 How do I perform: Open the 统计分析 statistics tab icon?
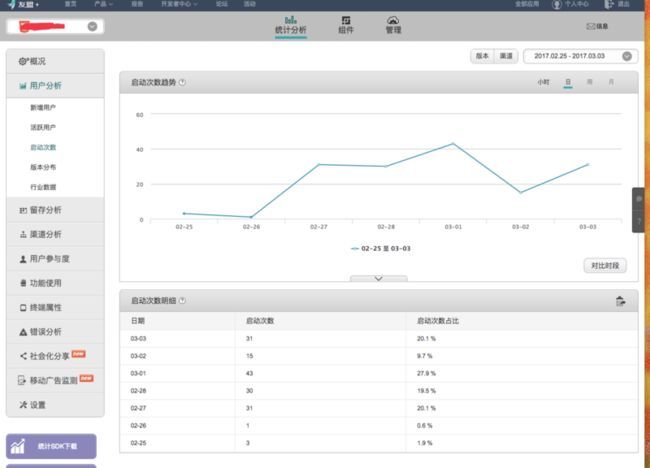[x=291, y=20]
